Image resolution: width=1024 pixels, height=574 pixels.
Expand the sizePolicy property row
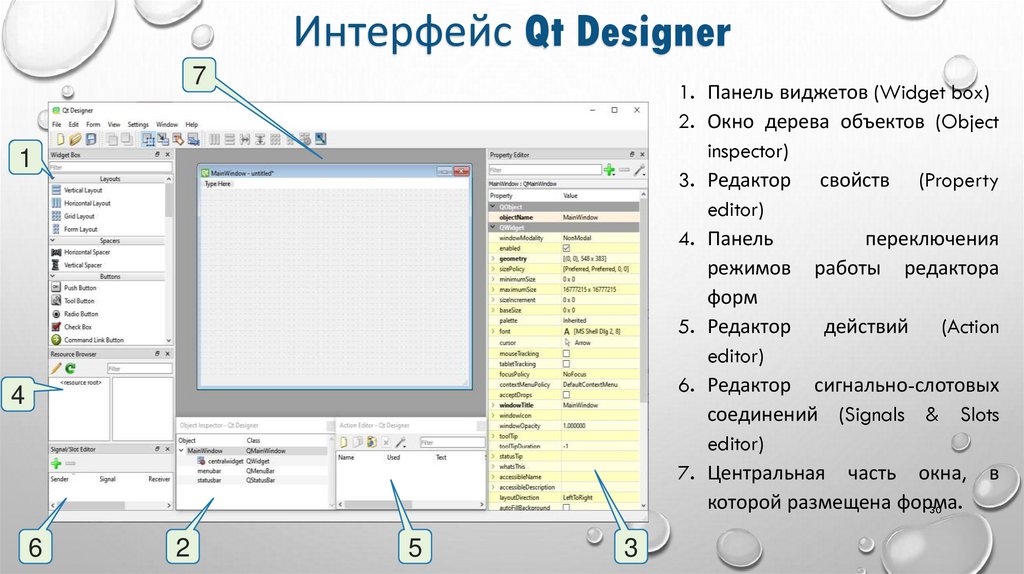[493, 269]
